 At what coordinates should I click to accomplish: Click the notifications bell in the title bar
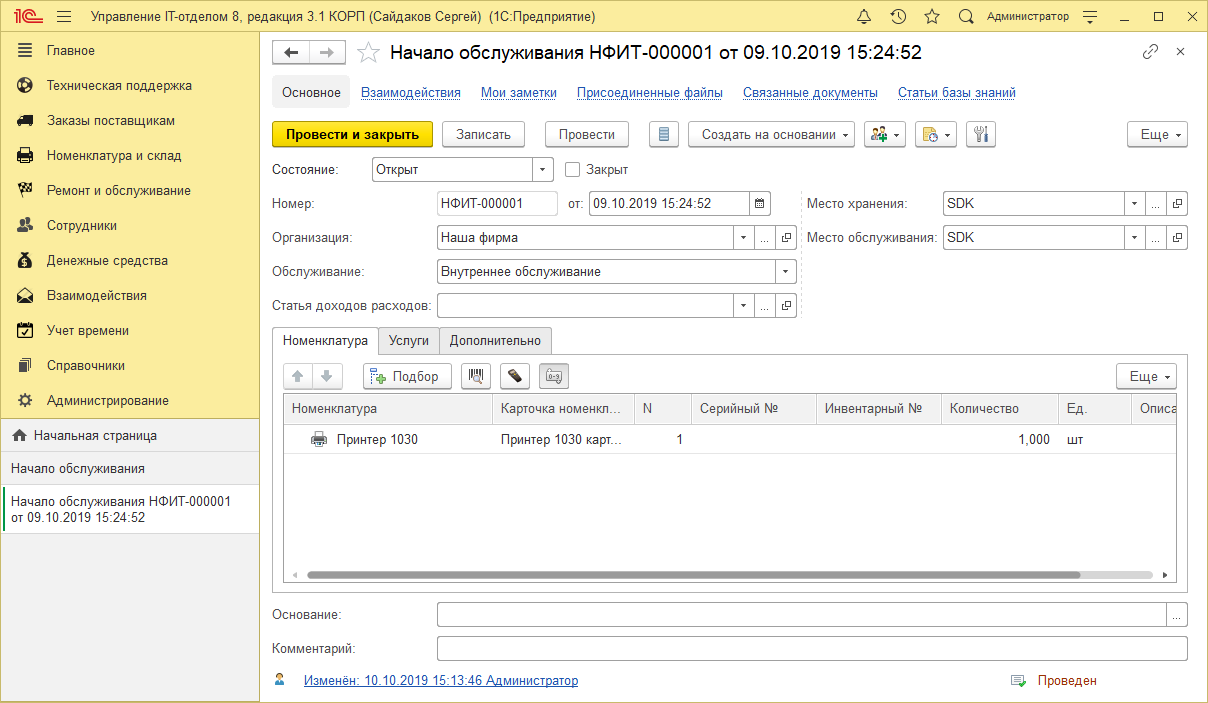pos(864,16)
